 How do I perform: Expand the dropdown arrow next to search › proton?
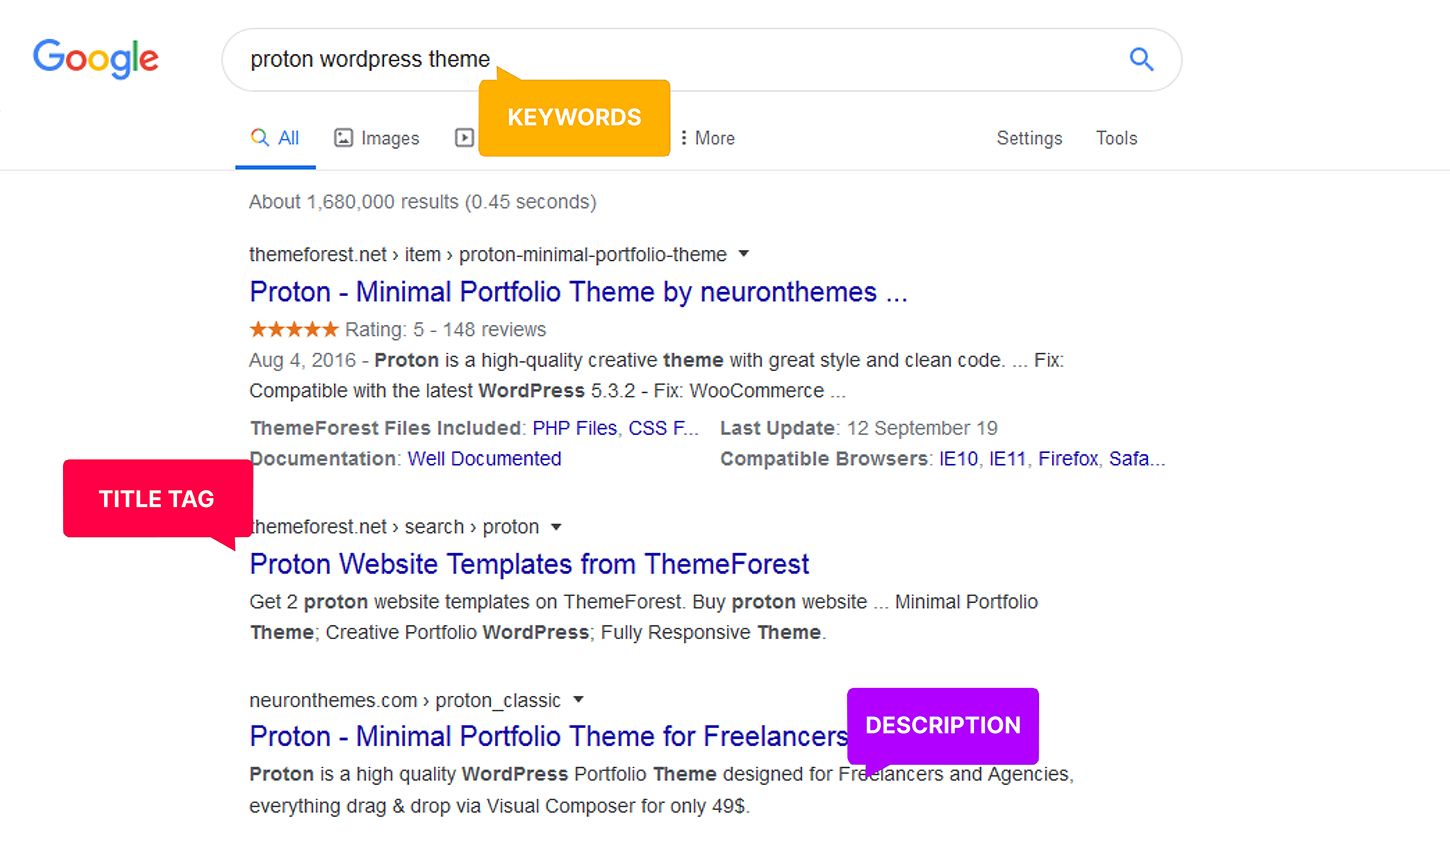point(556,527)
